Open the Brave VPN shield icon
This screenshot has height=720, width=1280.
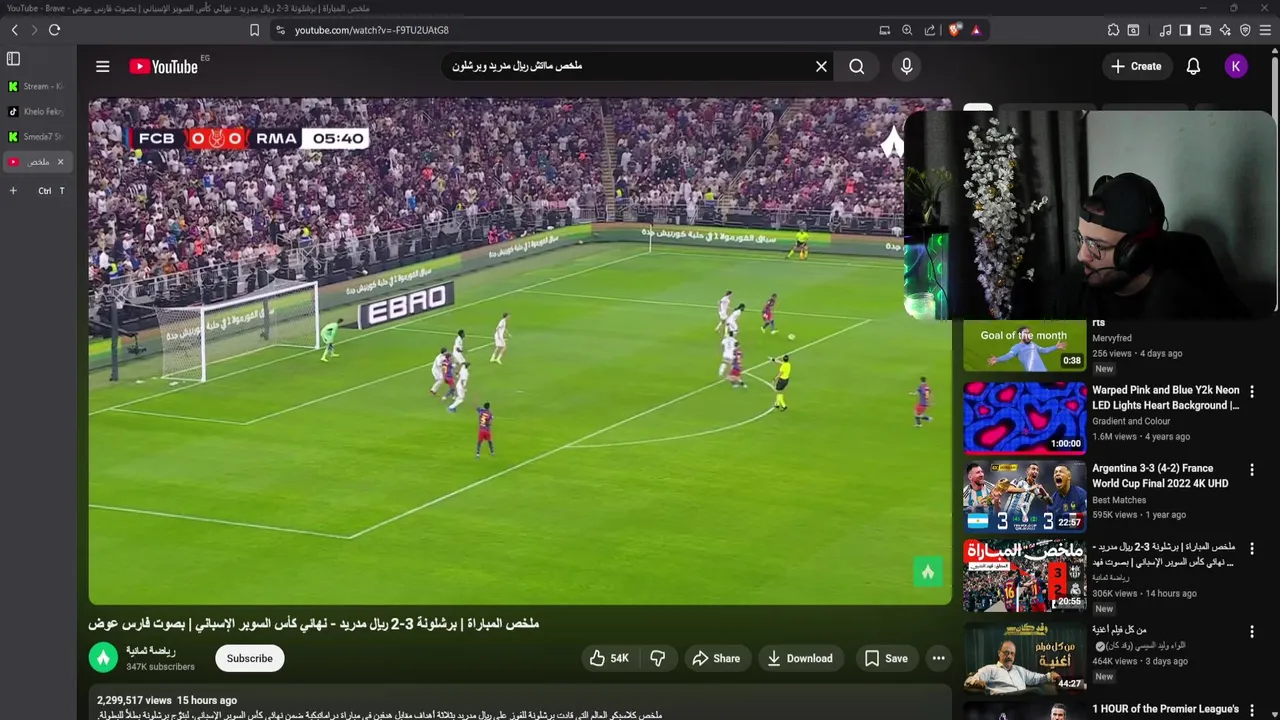point(1245,30)
